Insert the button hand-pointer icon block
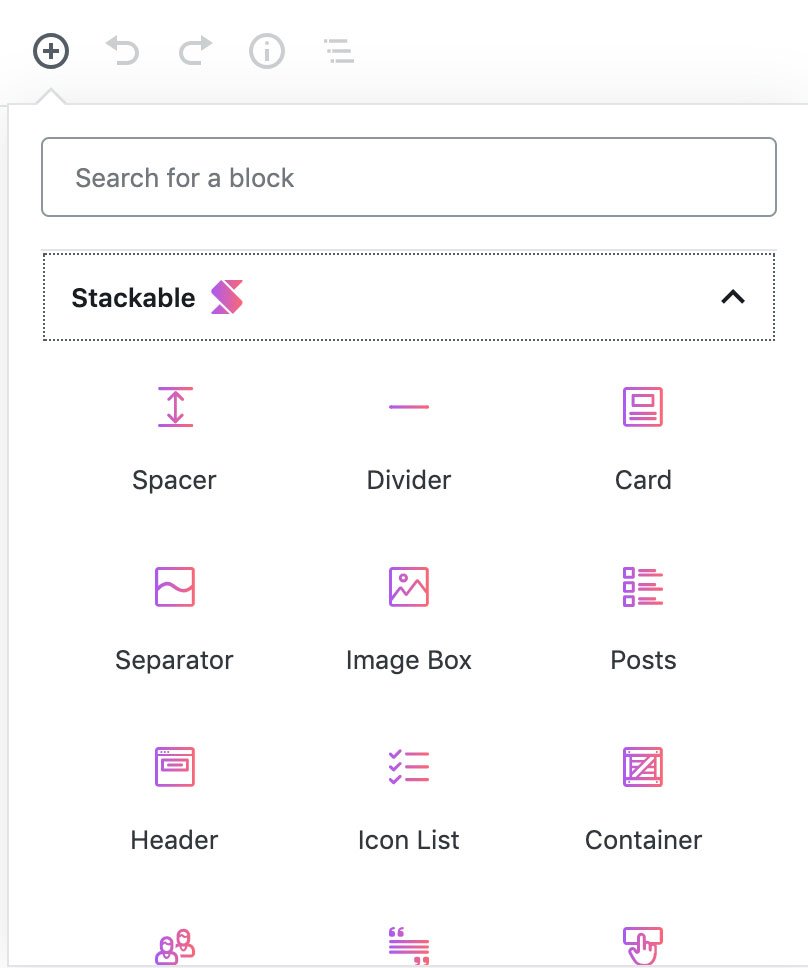The height and width of the screenshot is (968, 808). click(x=643, y=946)
